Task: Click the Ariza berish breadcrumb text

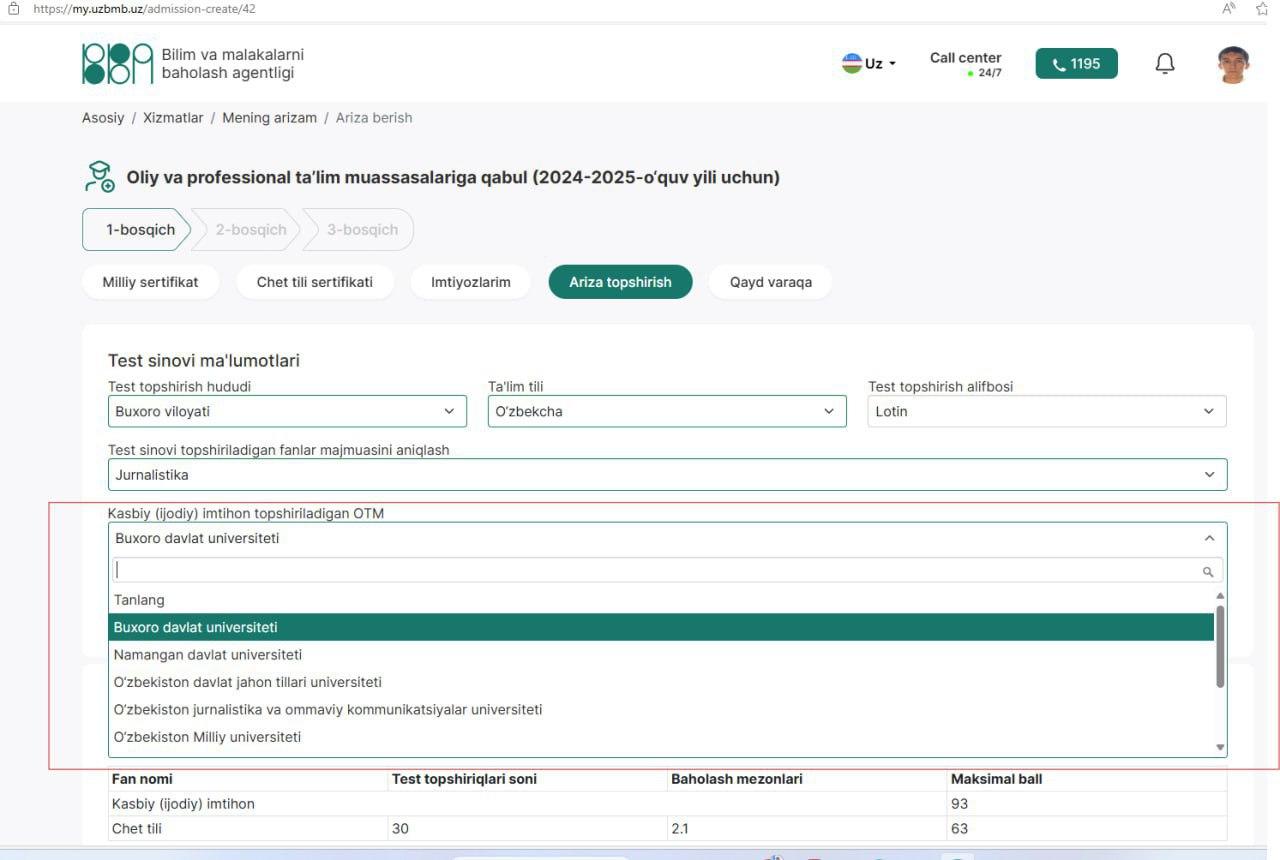Action: coord(374,117)
